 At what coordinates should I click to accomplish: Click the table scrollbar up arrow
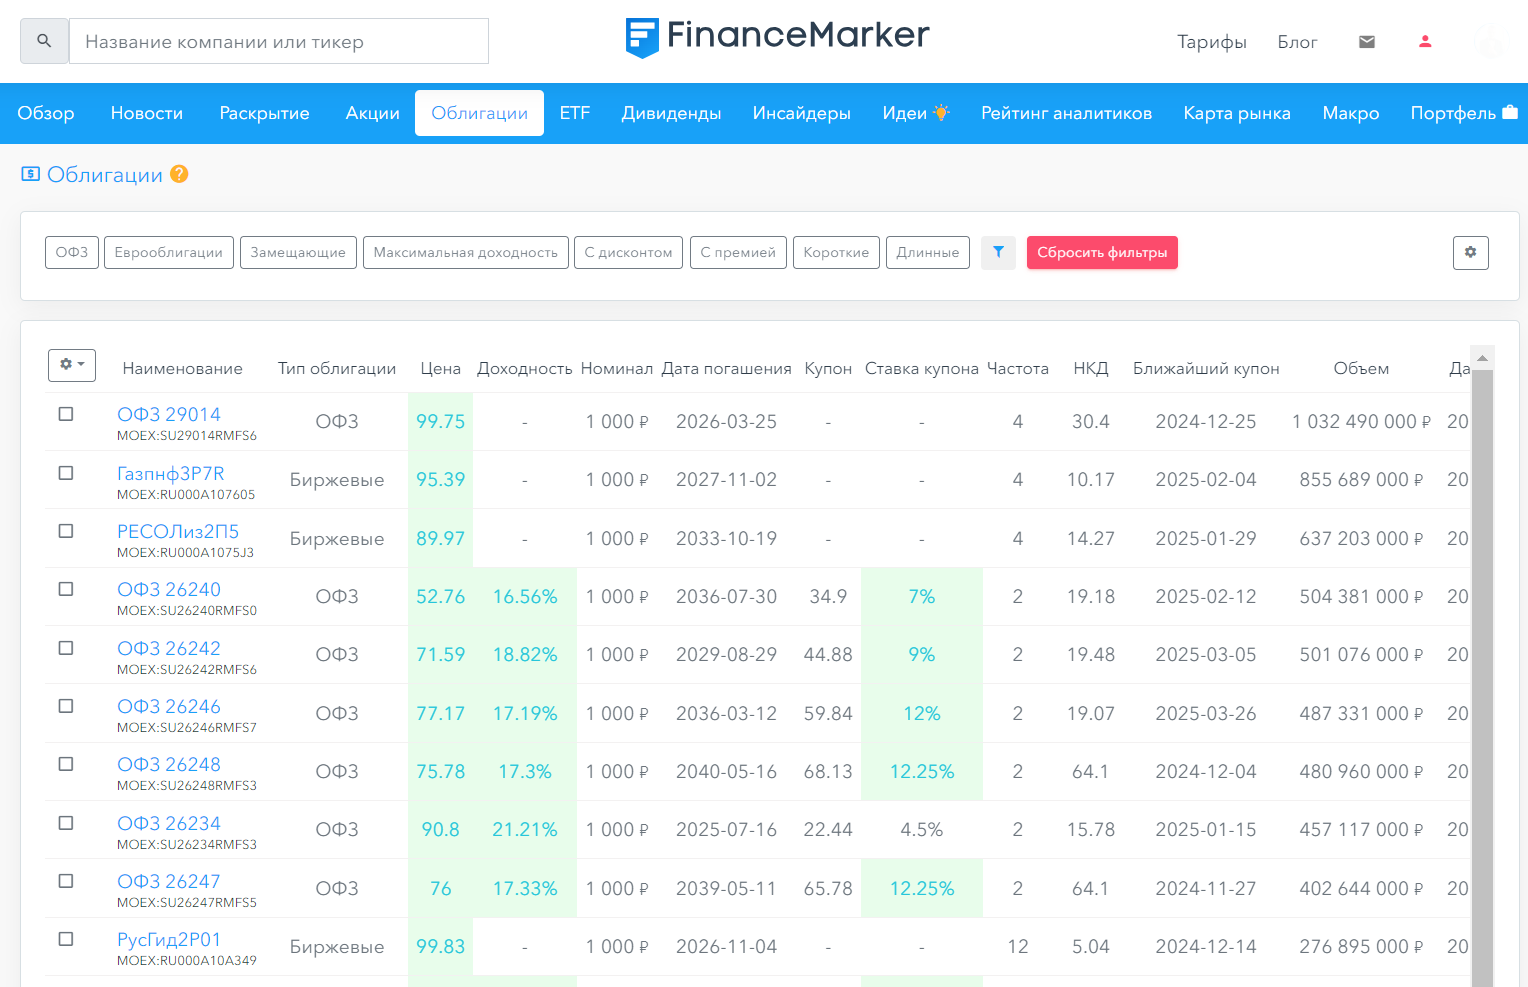[x=1482, y=357]
